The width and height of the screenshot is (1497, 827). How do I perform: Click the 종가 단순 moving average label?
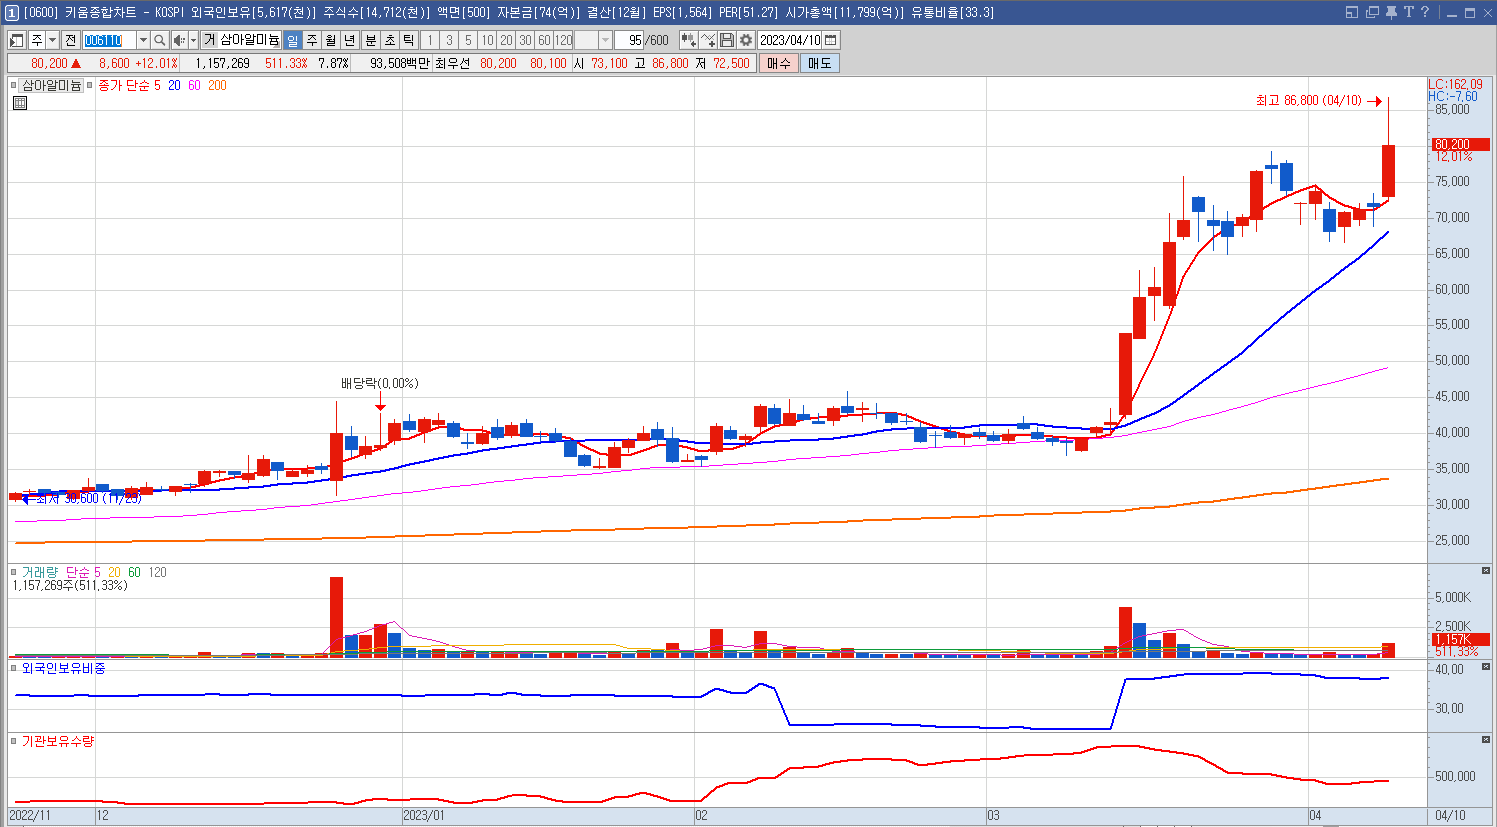point(124,86)
